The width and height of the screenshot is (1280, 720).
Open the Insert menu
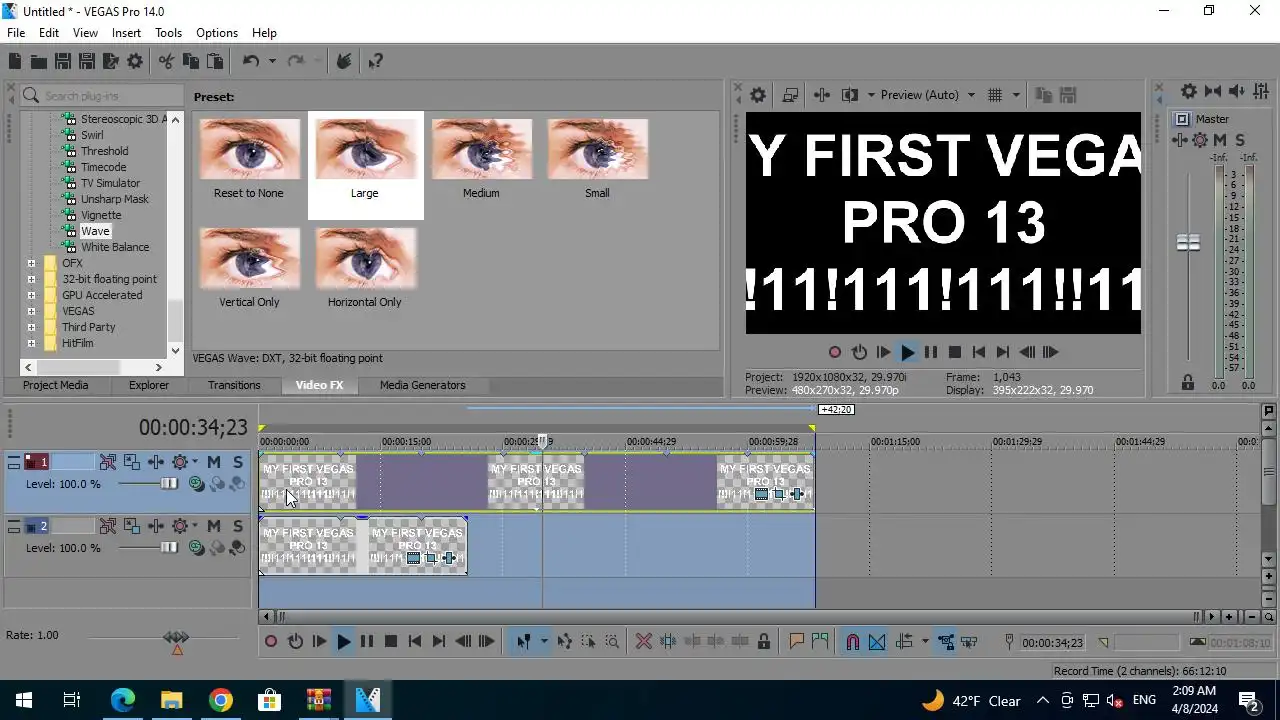pyautogui.click(x=126, y=33)
